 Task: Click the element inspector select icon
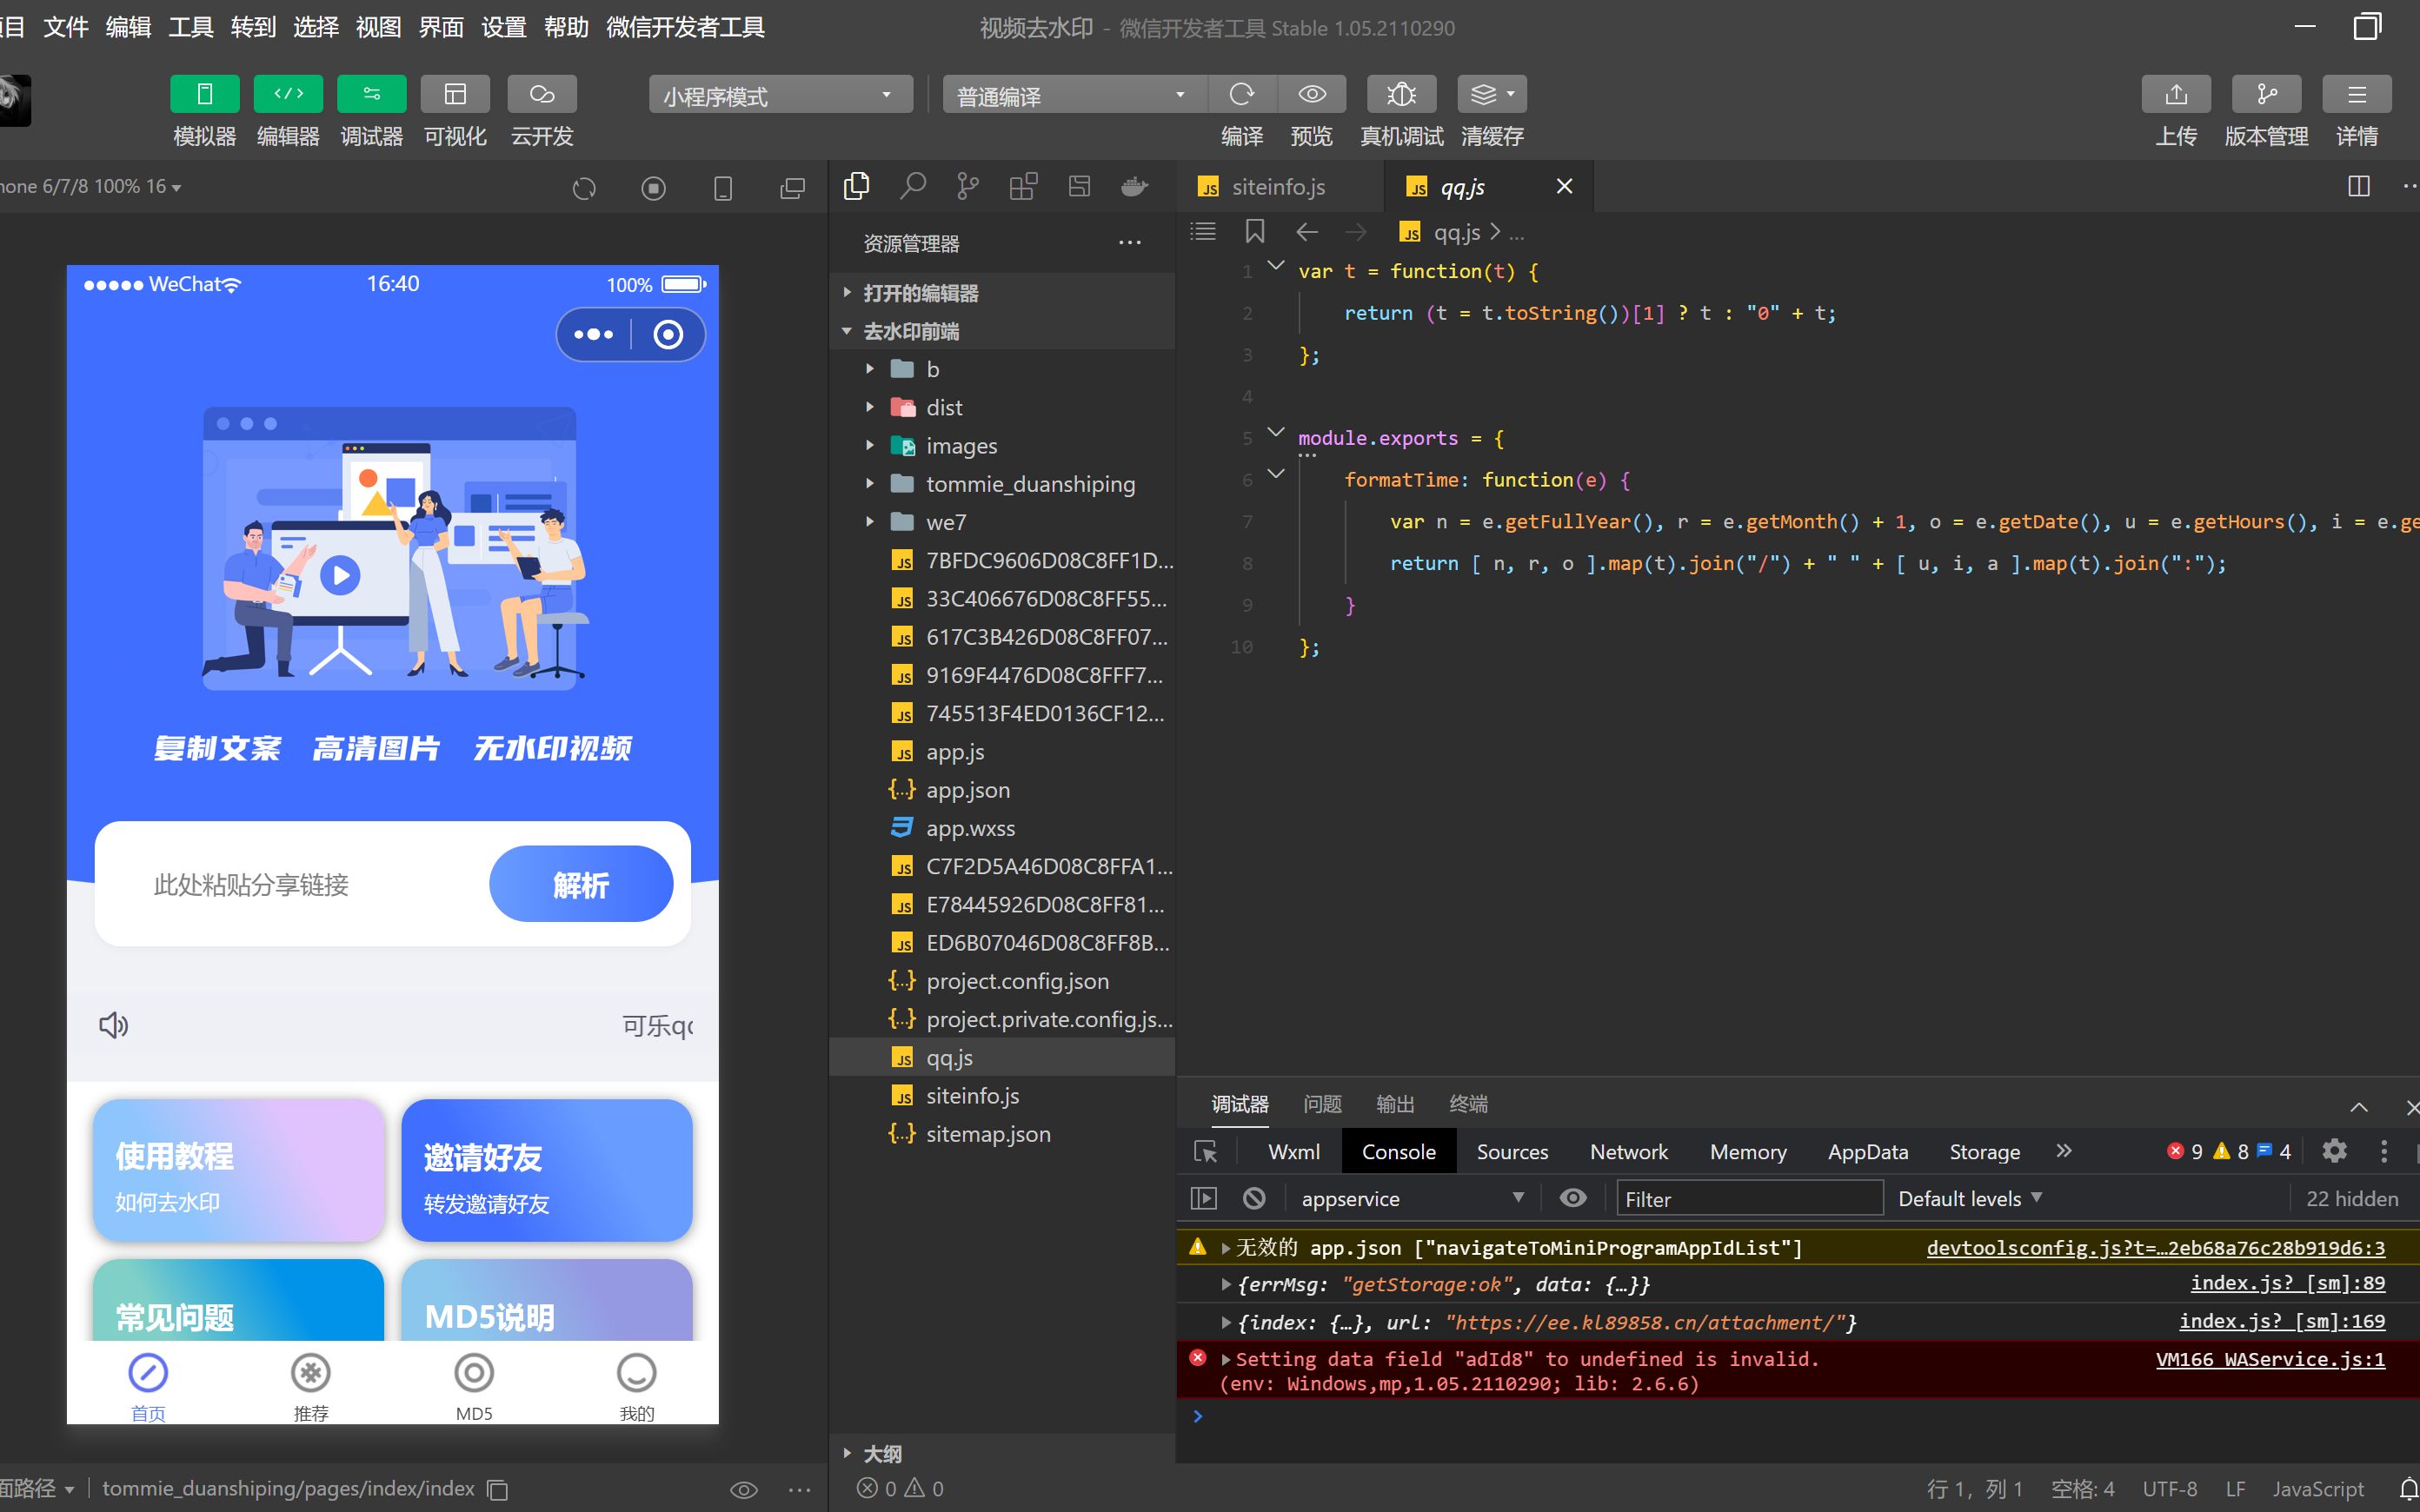[1206, 1152]
